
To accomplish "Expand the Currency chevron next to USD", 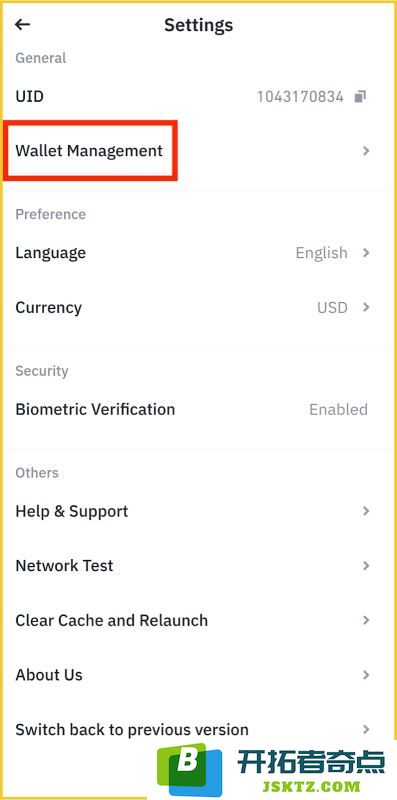I will coord(365,307).
